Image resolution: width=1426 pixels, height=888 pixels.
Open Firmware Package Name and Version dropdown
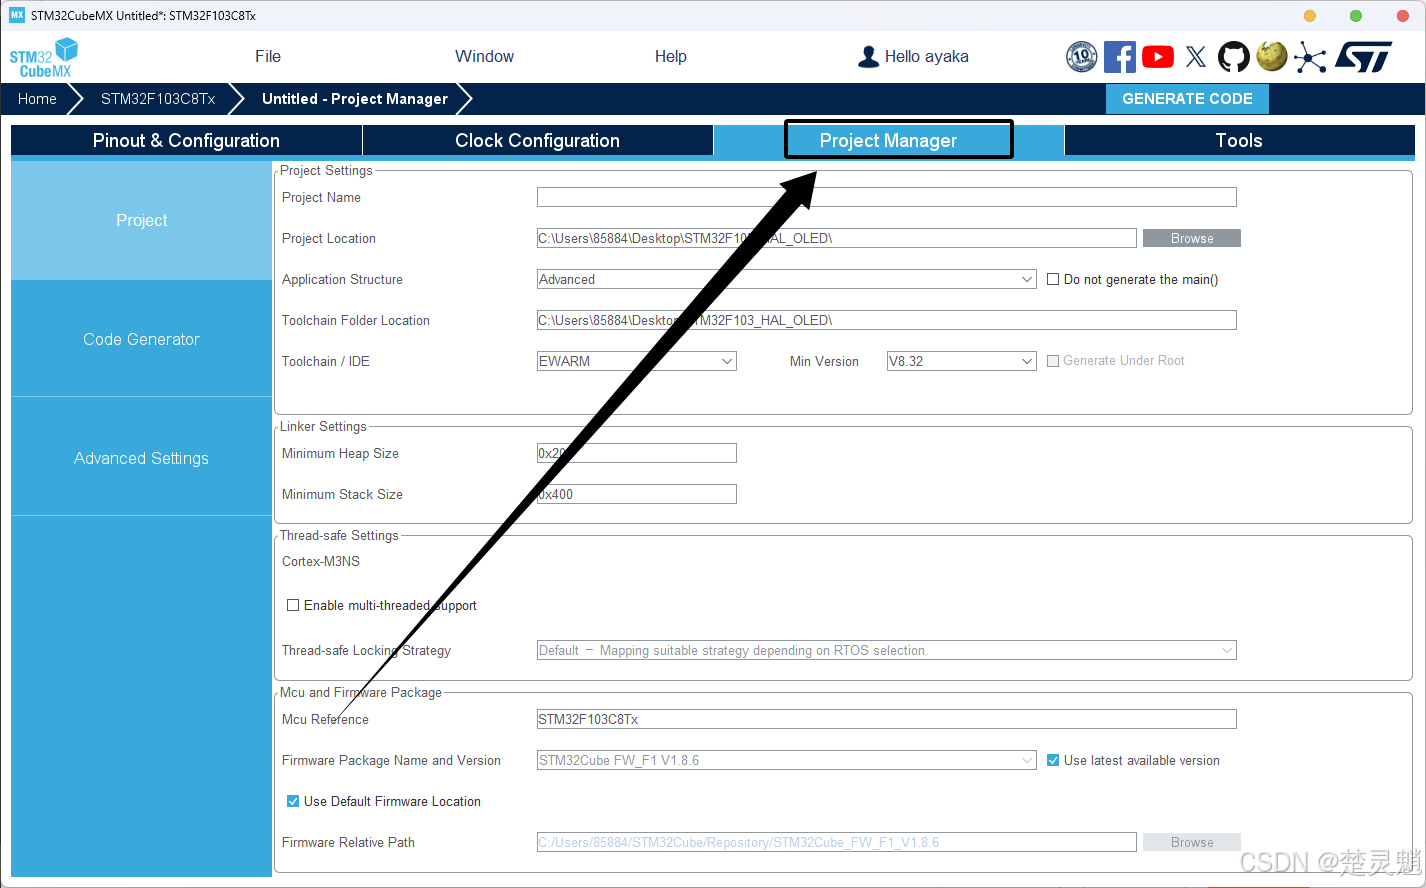pyautogui.click(x=787, y=760)
